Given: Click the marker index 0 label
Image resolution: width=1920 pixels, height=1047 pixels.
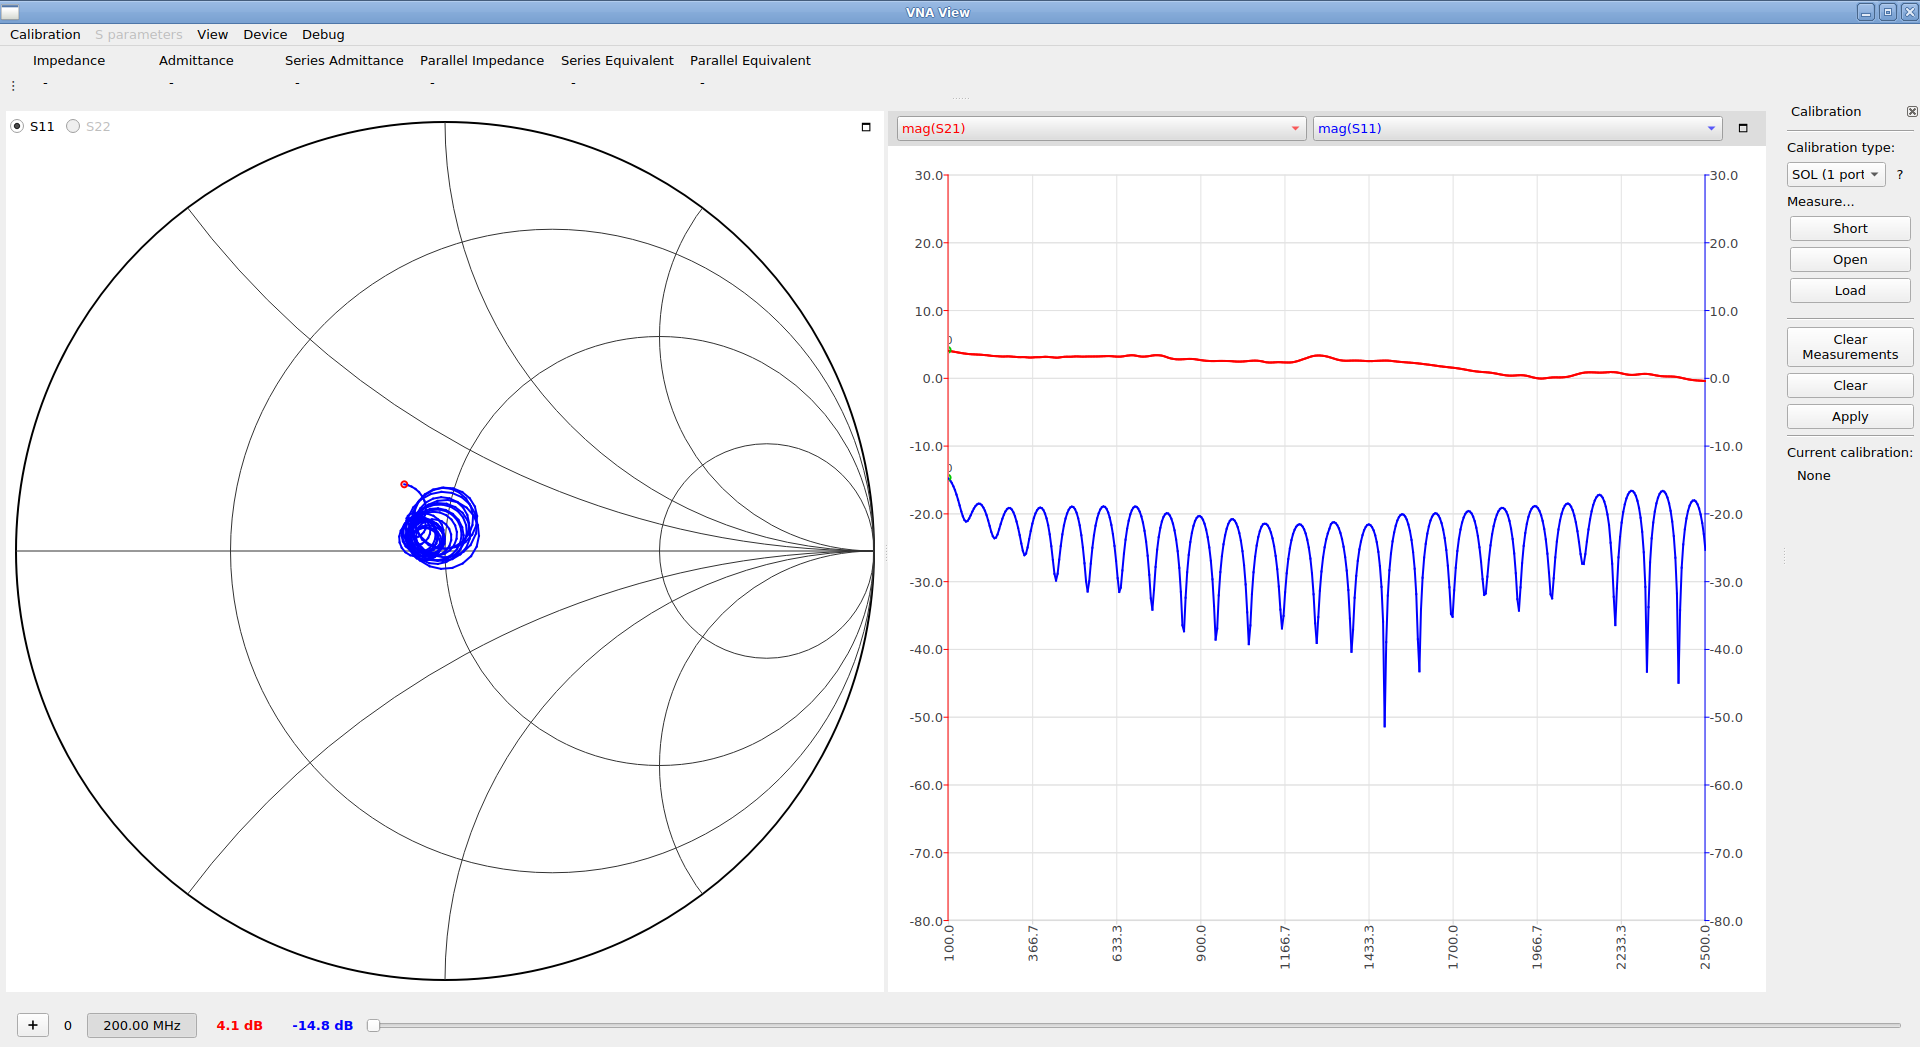Looking at the screenshot, I should pyautogui.click(x=68, y=1025).
